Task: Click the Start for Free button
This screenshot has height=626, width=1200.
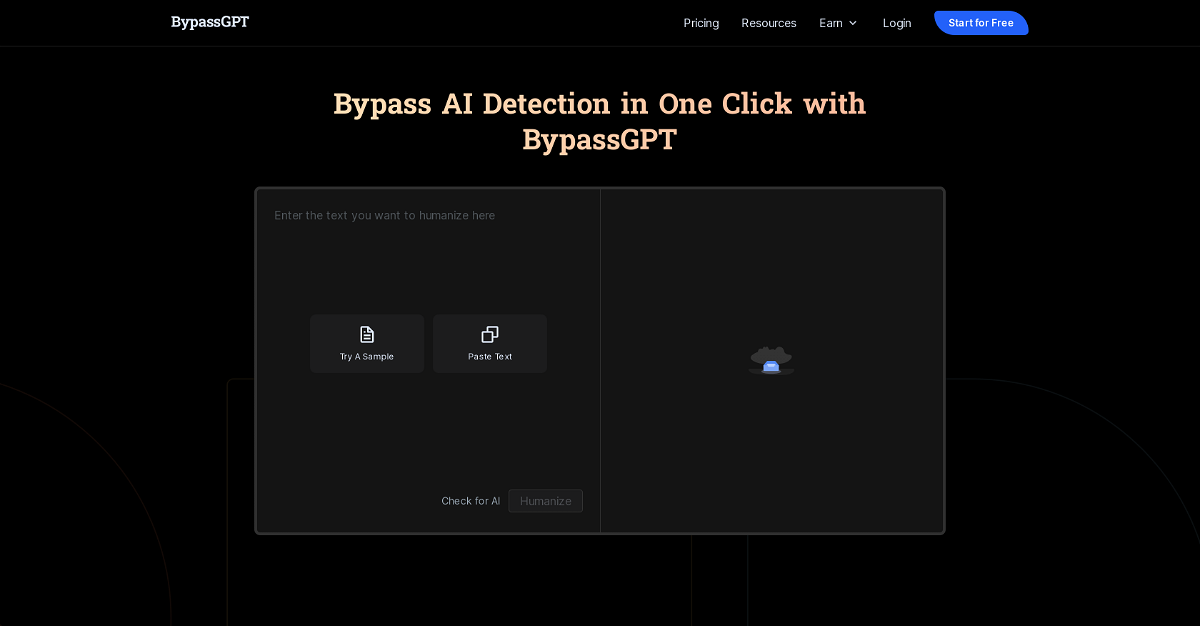Action: click(x=981, y=23)
